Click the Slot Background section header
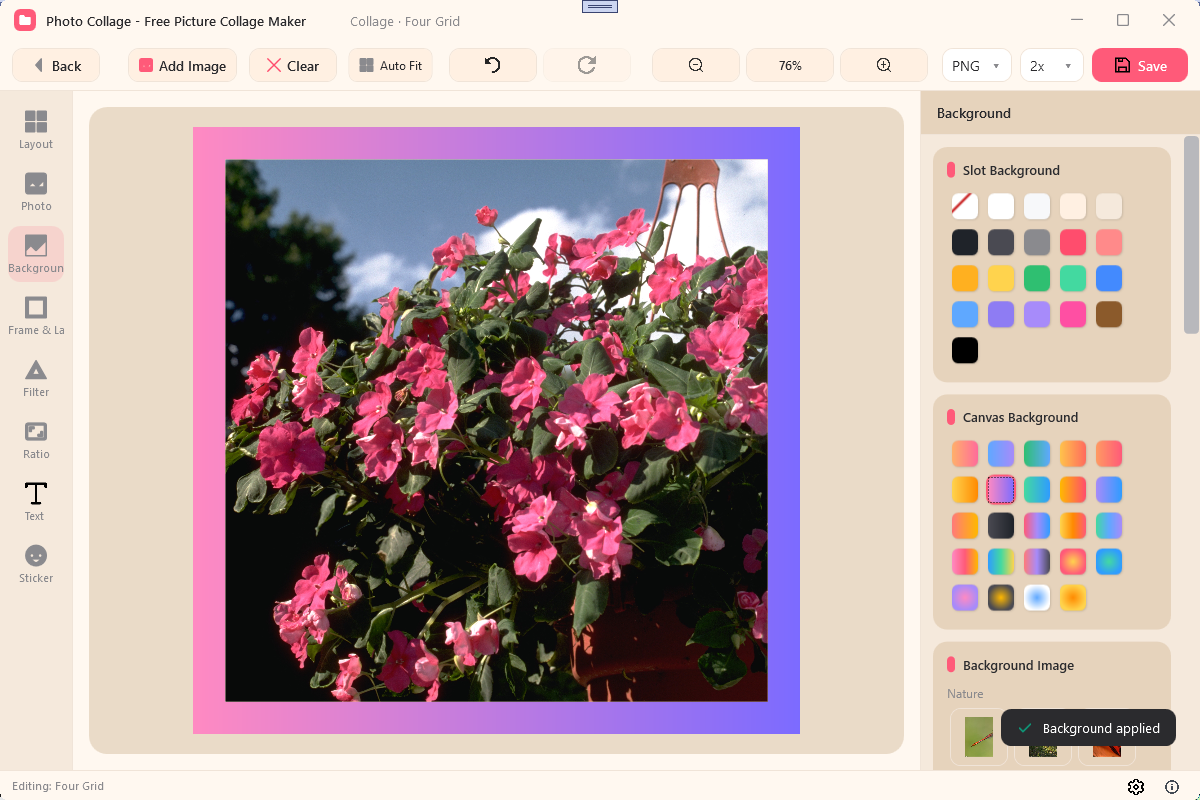 [x=1011, y=170]
